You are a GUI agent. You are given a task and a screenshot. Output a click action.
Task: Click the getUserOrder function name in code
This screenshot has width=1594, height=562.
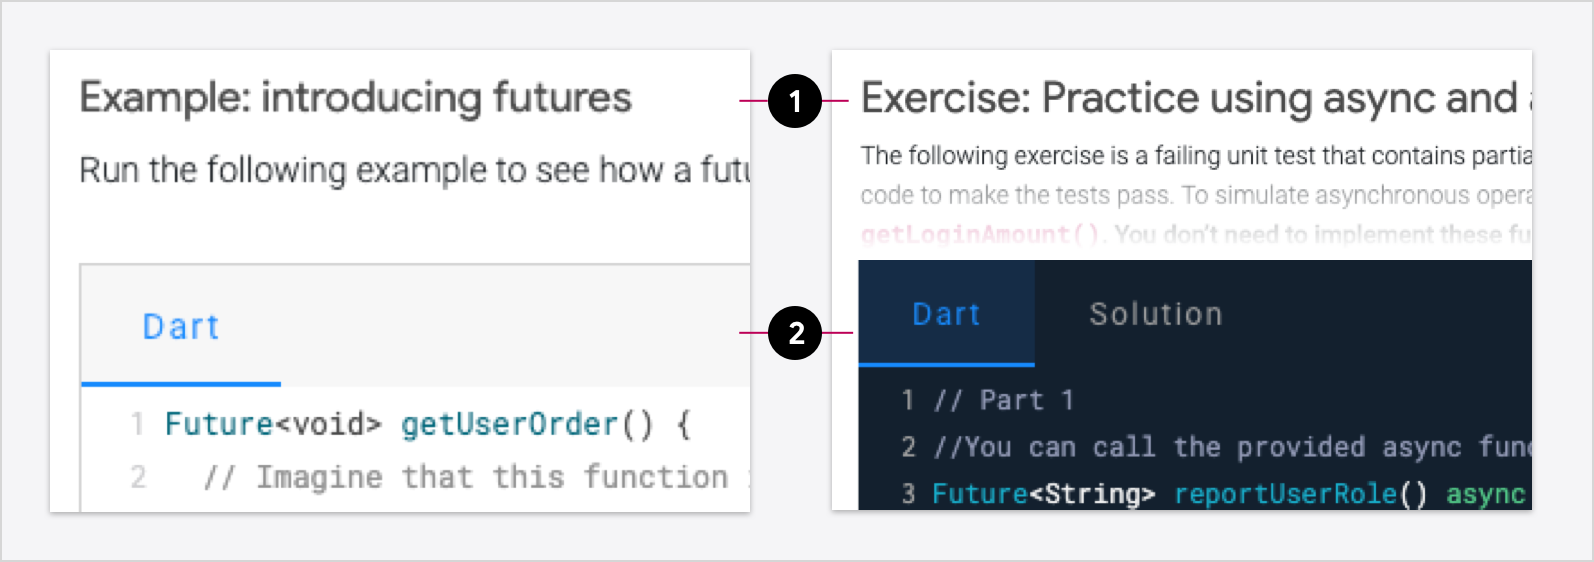coord(509,424)
